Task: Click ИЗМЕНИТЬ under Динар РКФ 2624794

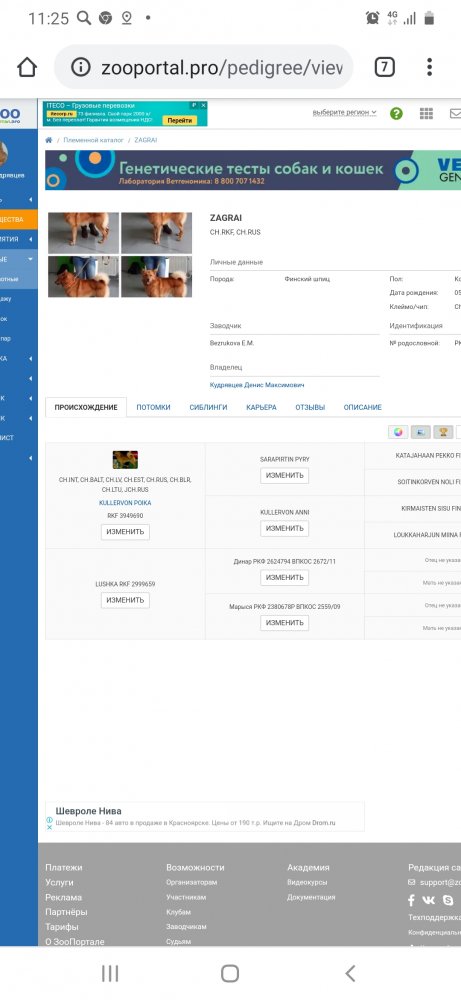Action: [x=284, y=578]
